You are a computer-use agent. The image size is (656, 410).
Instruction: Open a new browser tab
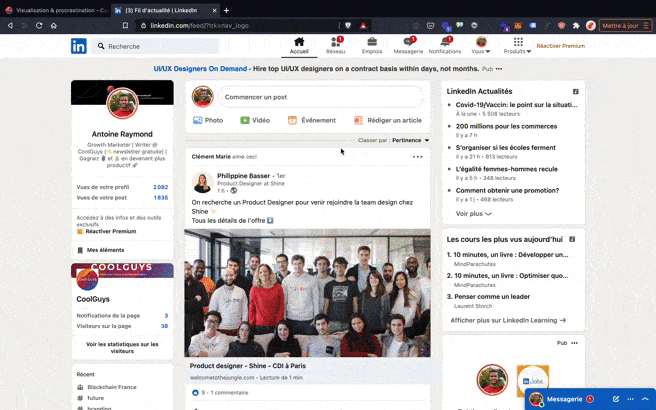(x=226, y=10)
